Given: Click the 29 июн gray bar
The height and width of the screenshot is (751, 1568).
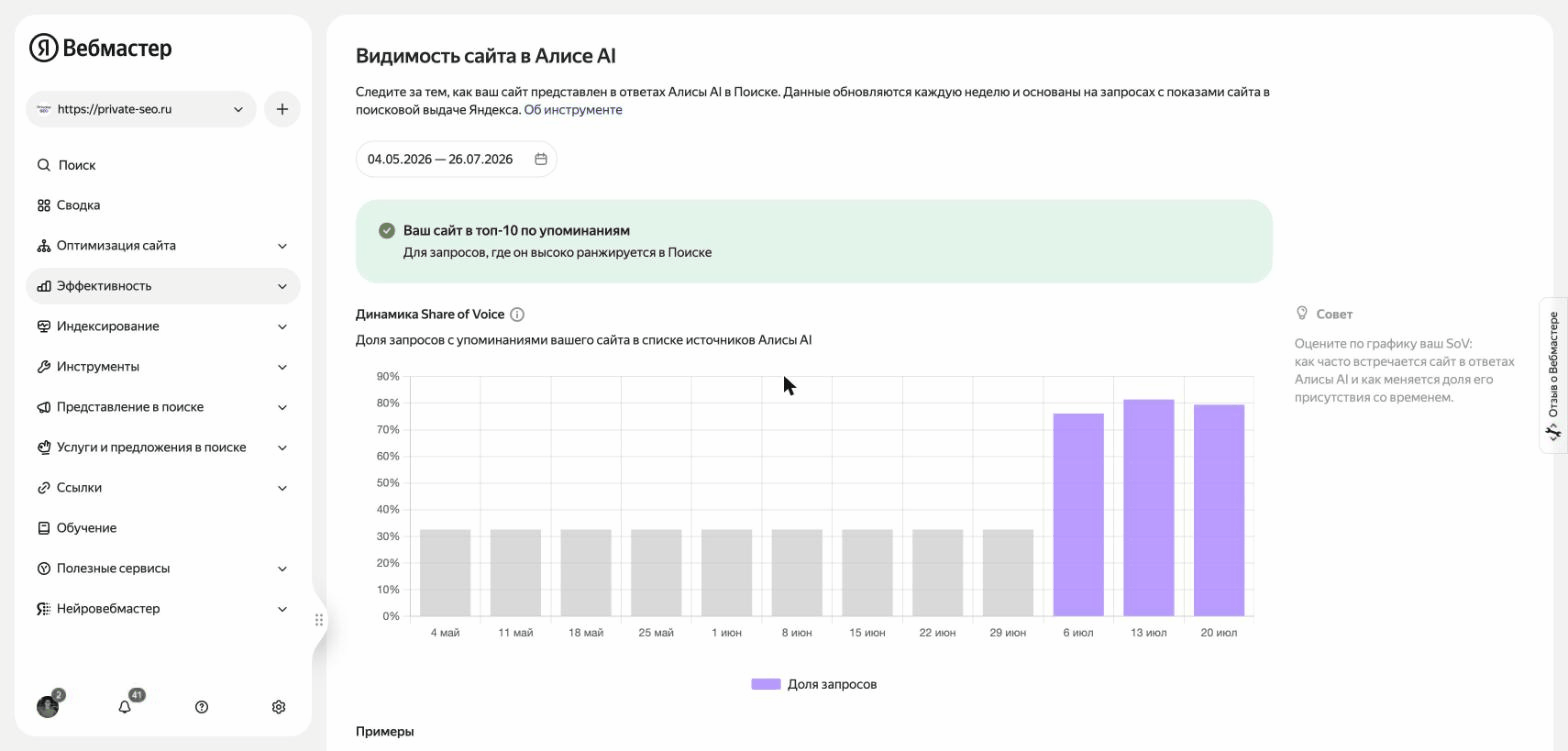Looking at the screenshot, I should click(x=1008, y=573).
